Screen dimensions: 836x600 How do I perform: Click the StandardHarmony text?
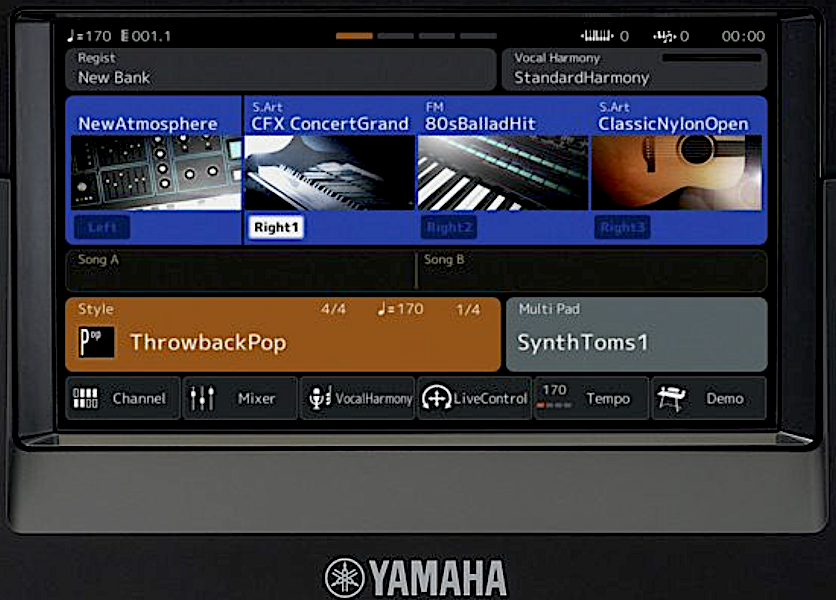tap(582, 78)
